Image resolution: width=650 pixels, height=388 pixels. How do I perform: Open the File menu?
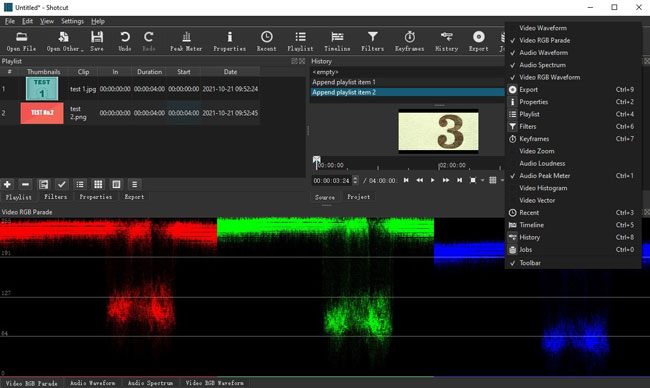[10, 21]
